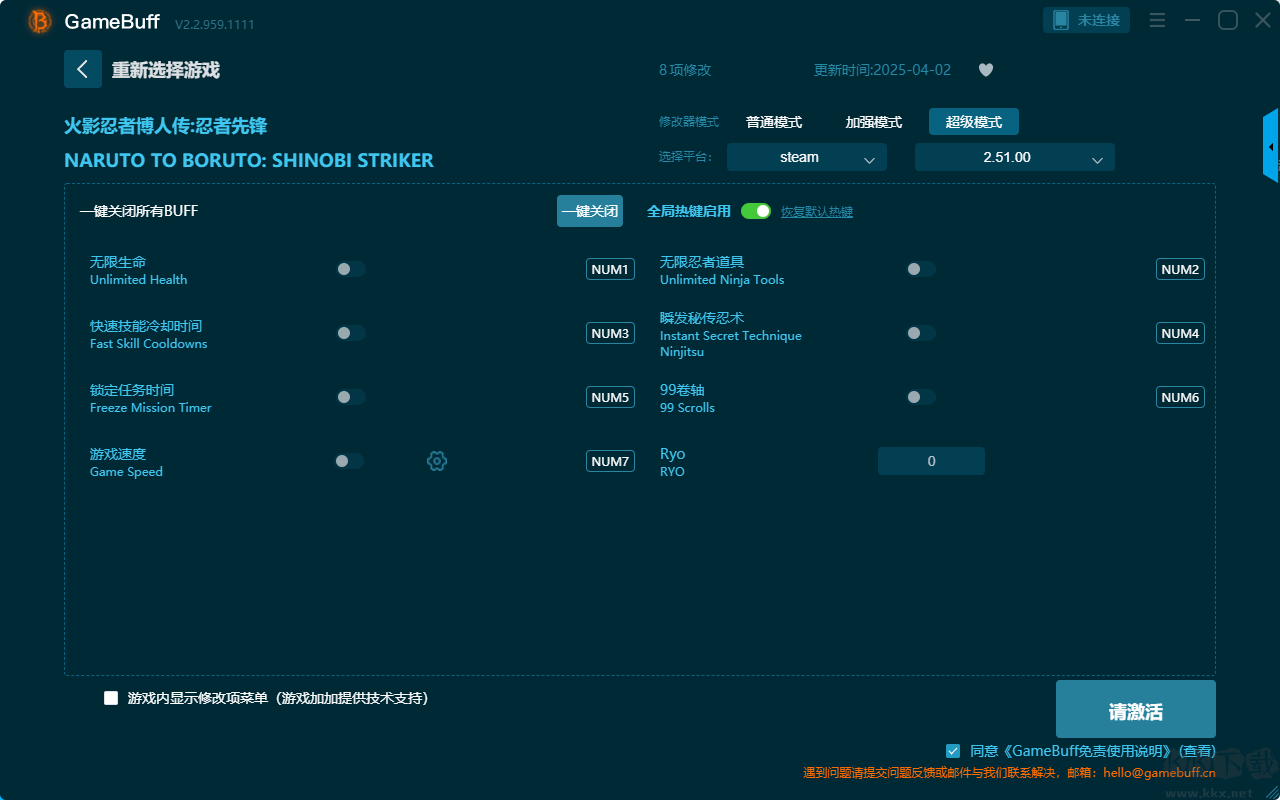Image resolution: width=1280 pixels, height=800 pixels.
Task: Click the NUM1 hotkey box
Action: tap(610, 269)
